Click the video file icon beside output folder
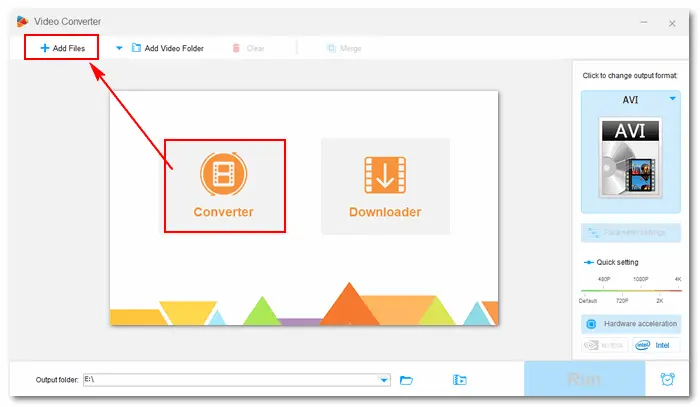The height and width of the screenshot is (407, 700). 459,380
